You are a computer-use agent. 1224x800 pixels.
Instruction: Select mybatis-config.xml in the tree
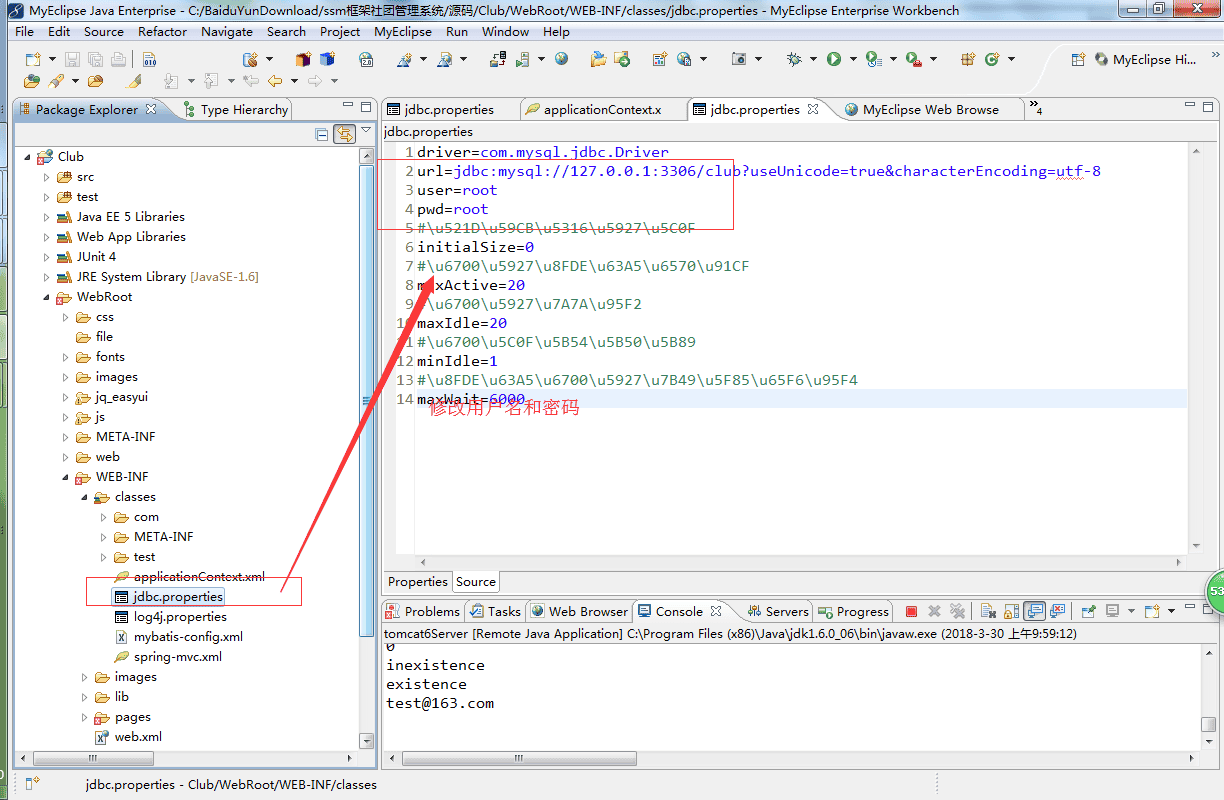[188, 637]
